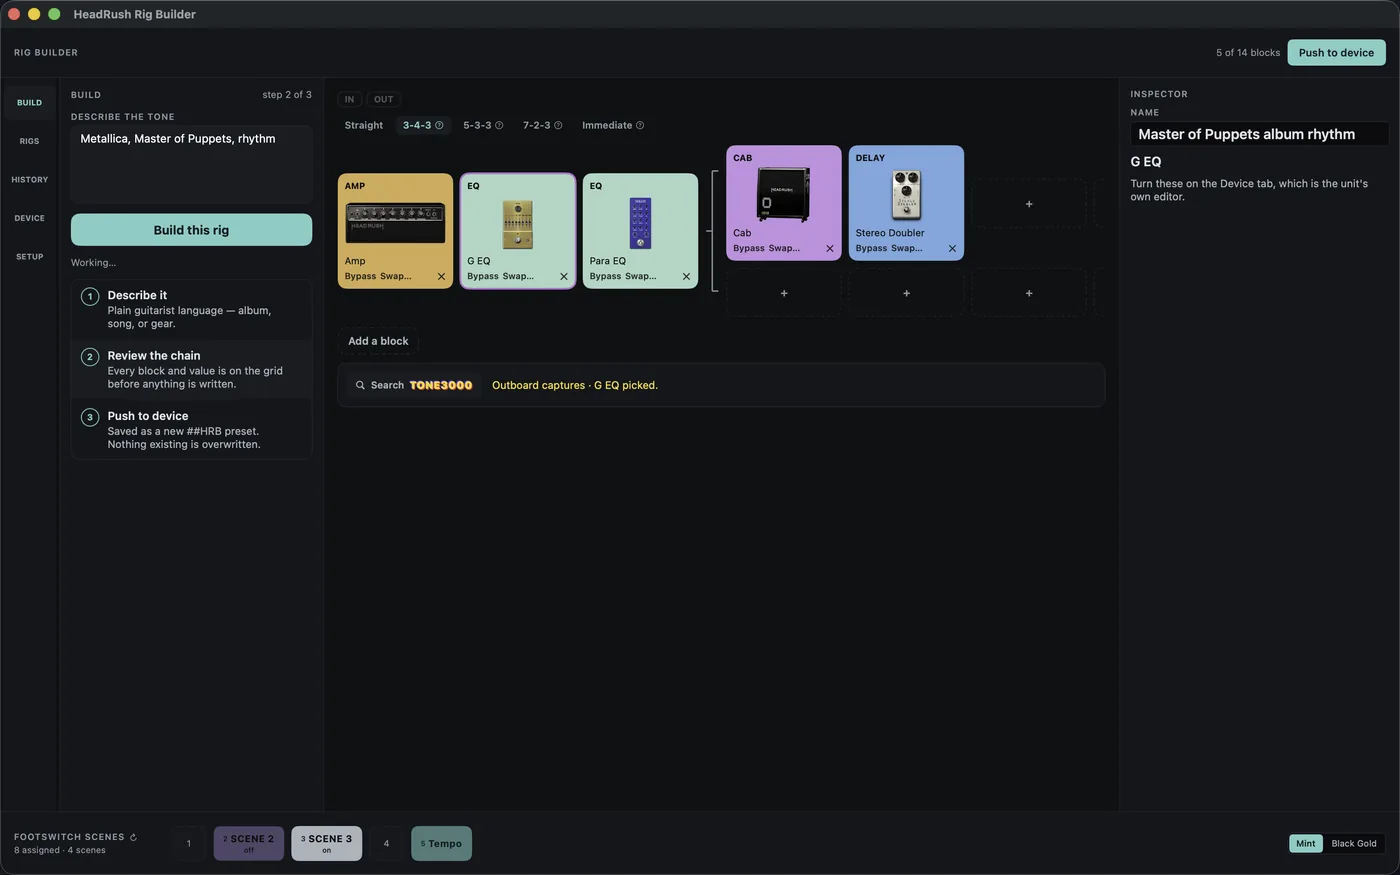Select the black Cab speaker image
1400x875 pixels.
[784, 194]
